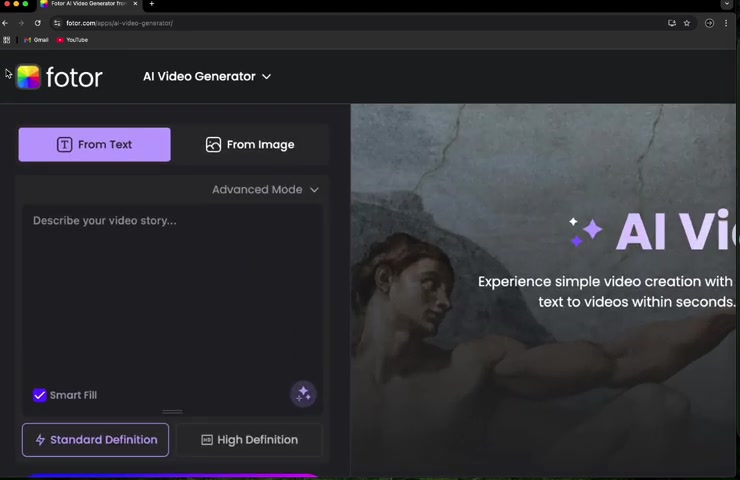Screen dimensions: 740x480
Task: Select the From Text tab
Action: coord(94,144)
